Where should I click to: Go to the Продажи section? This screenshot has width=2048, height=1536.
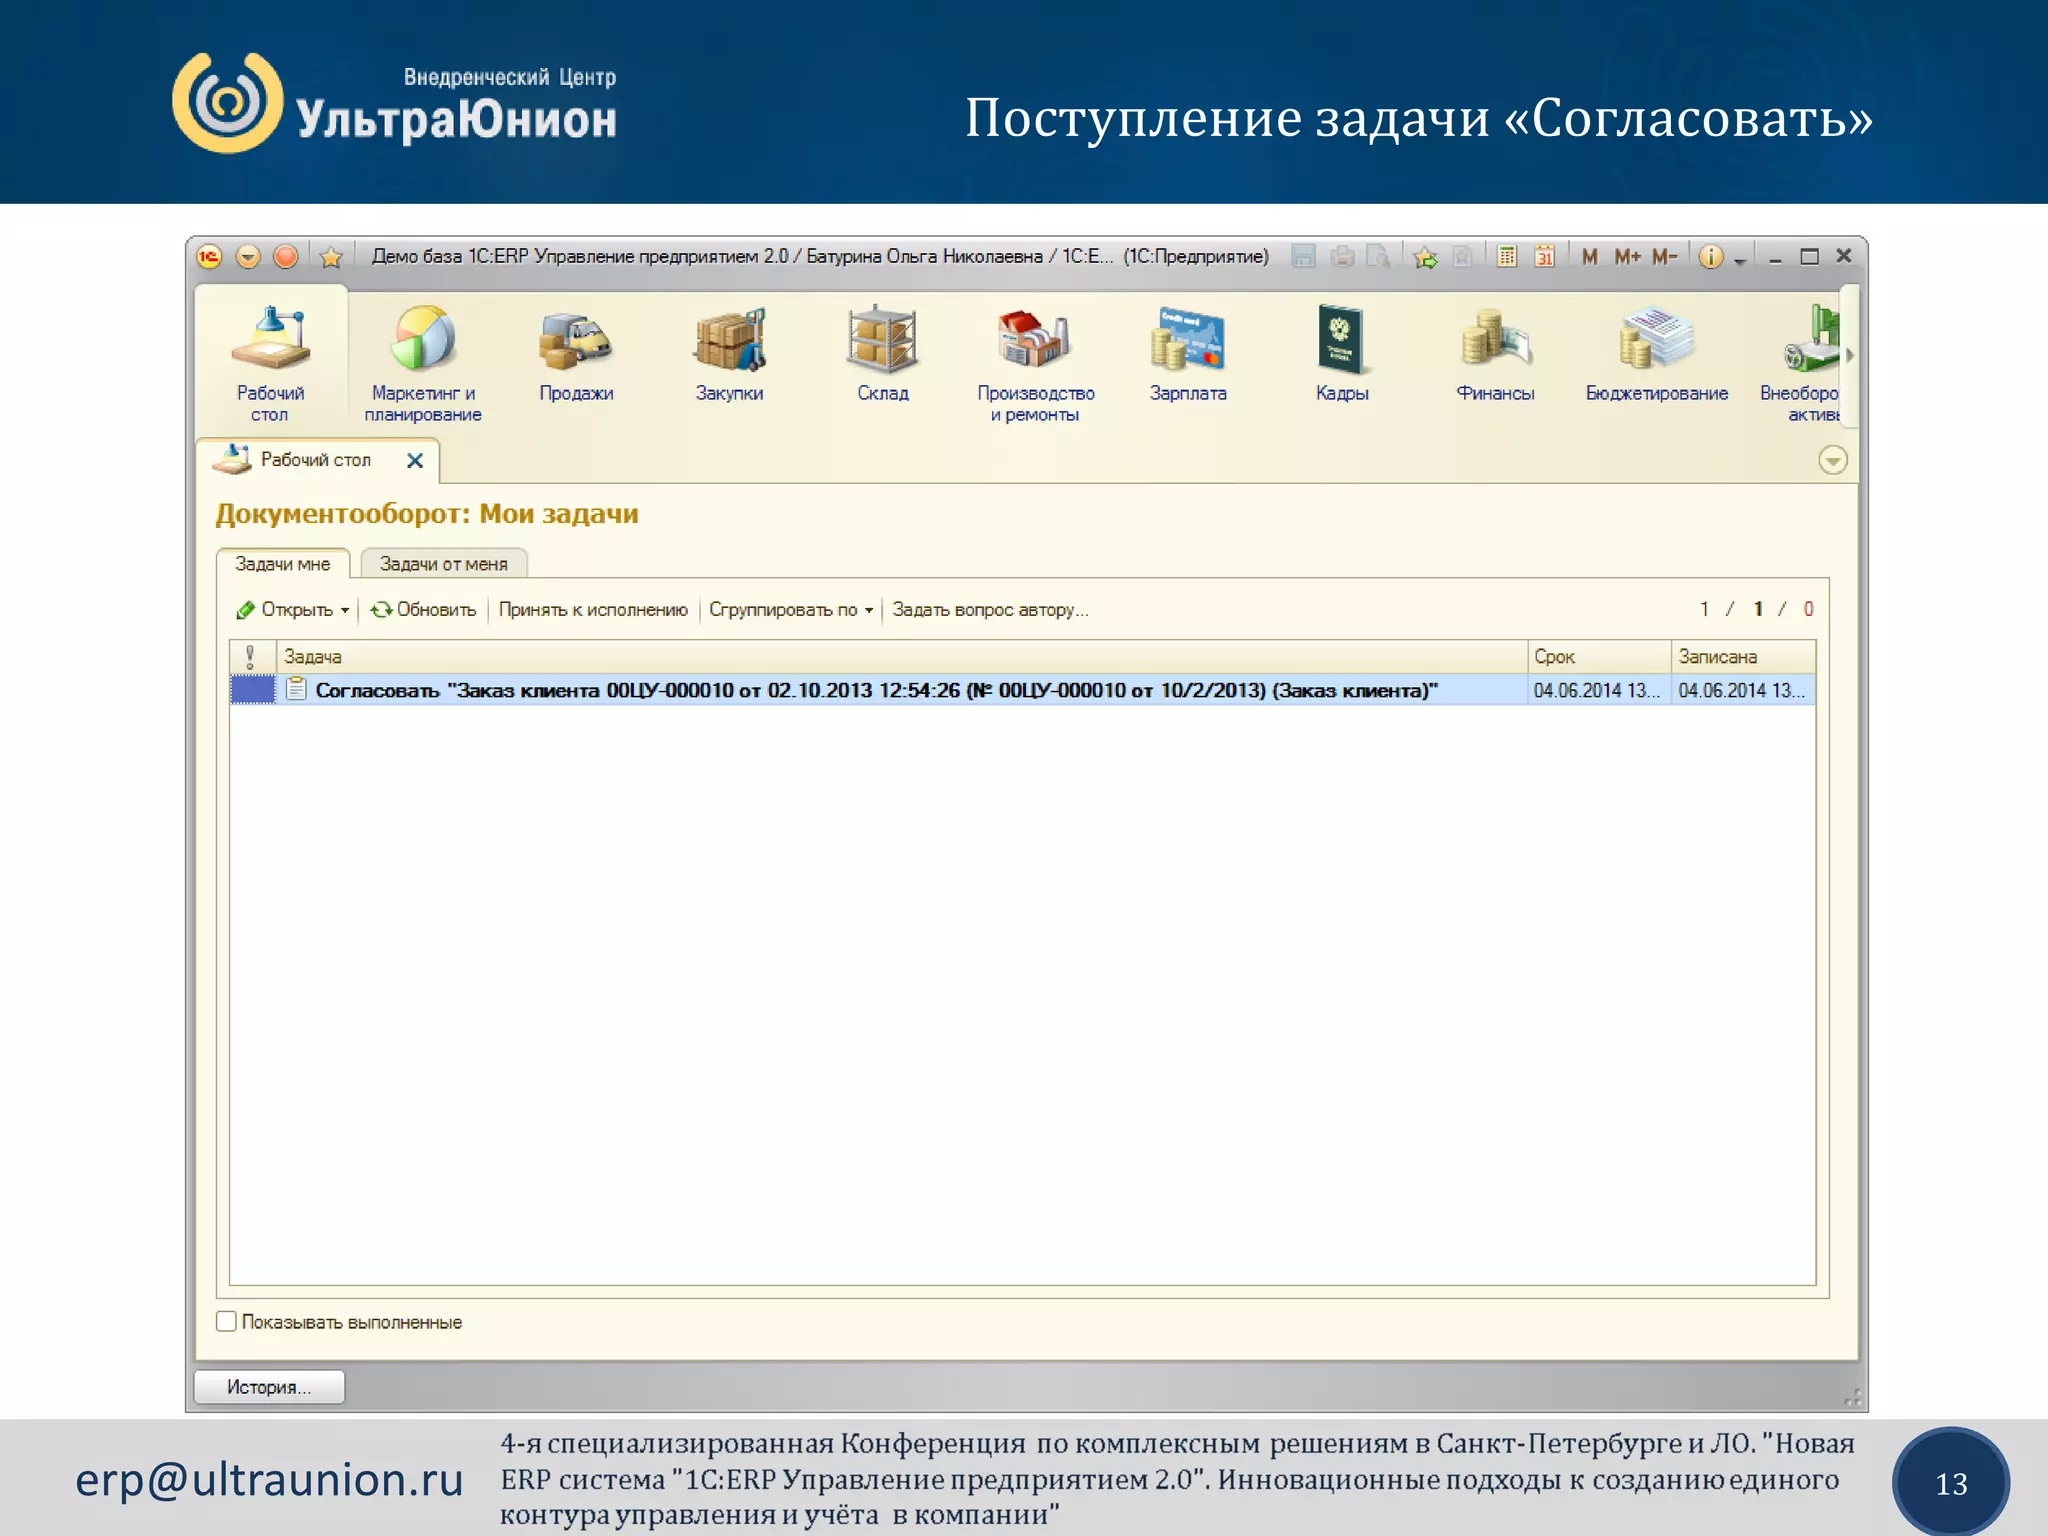pos(576,353)
